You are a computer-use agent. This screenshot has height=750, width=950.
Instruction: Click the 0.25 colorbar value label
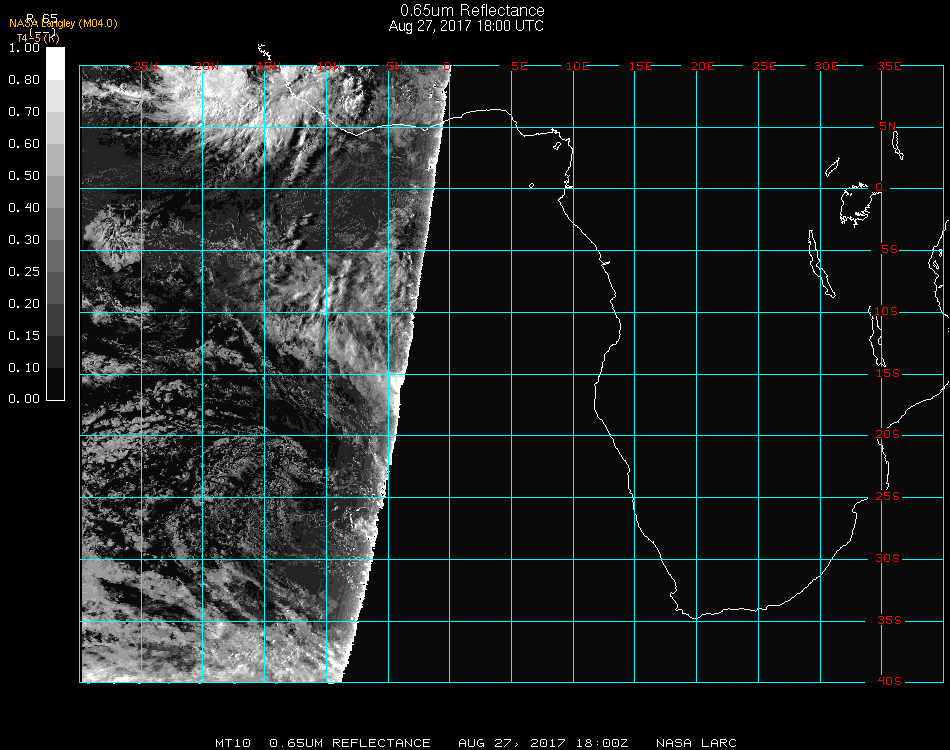24,271
